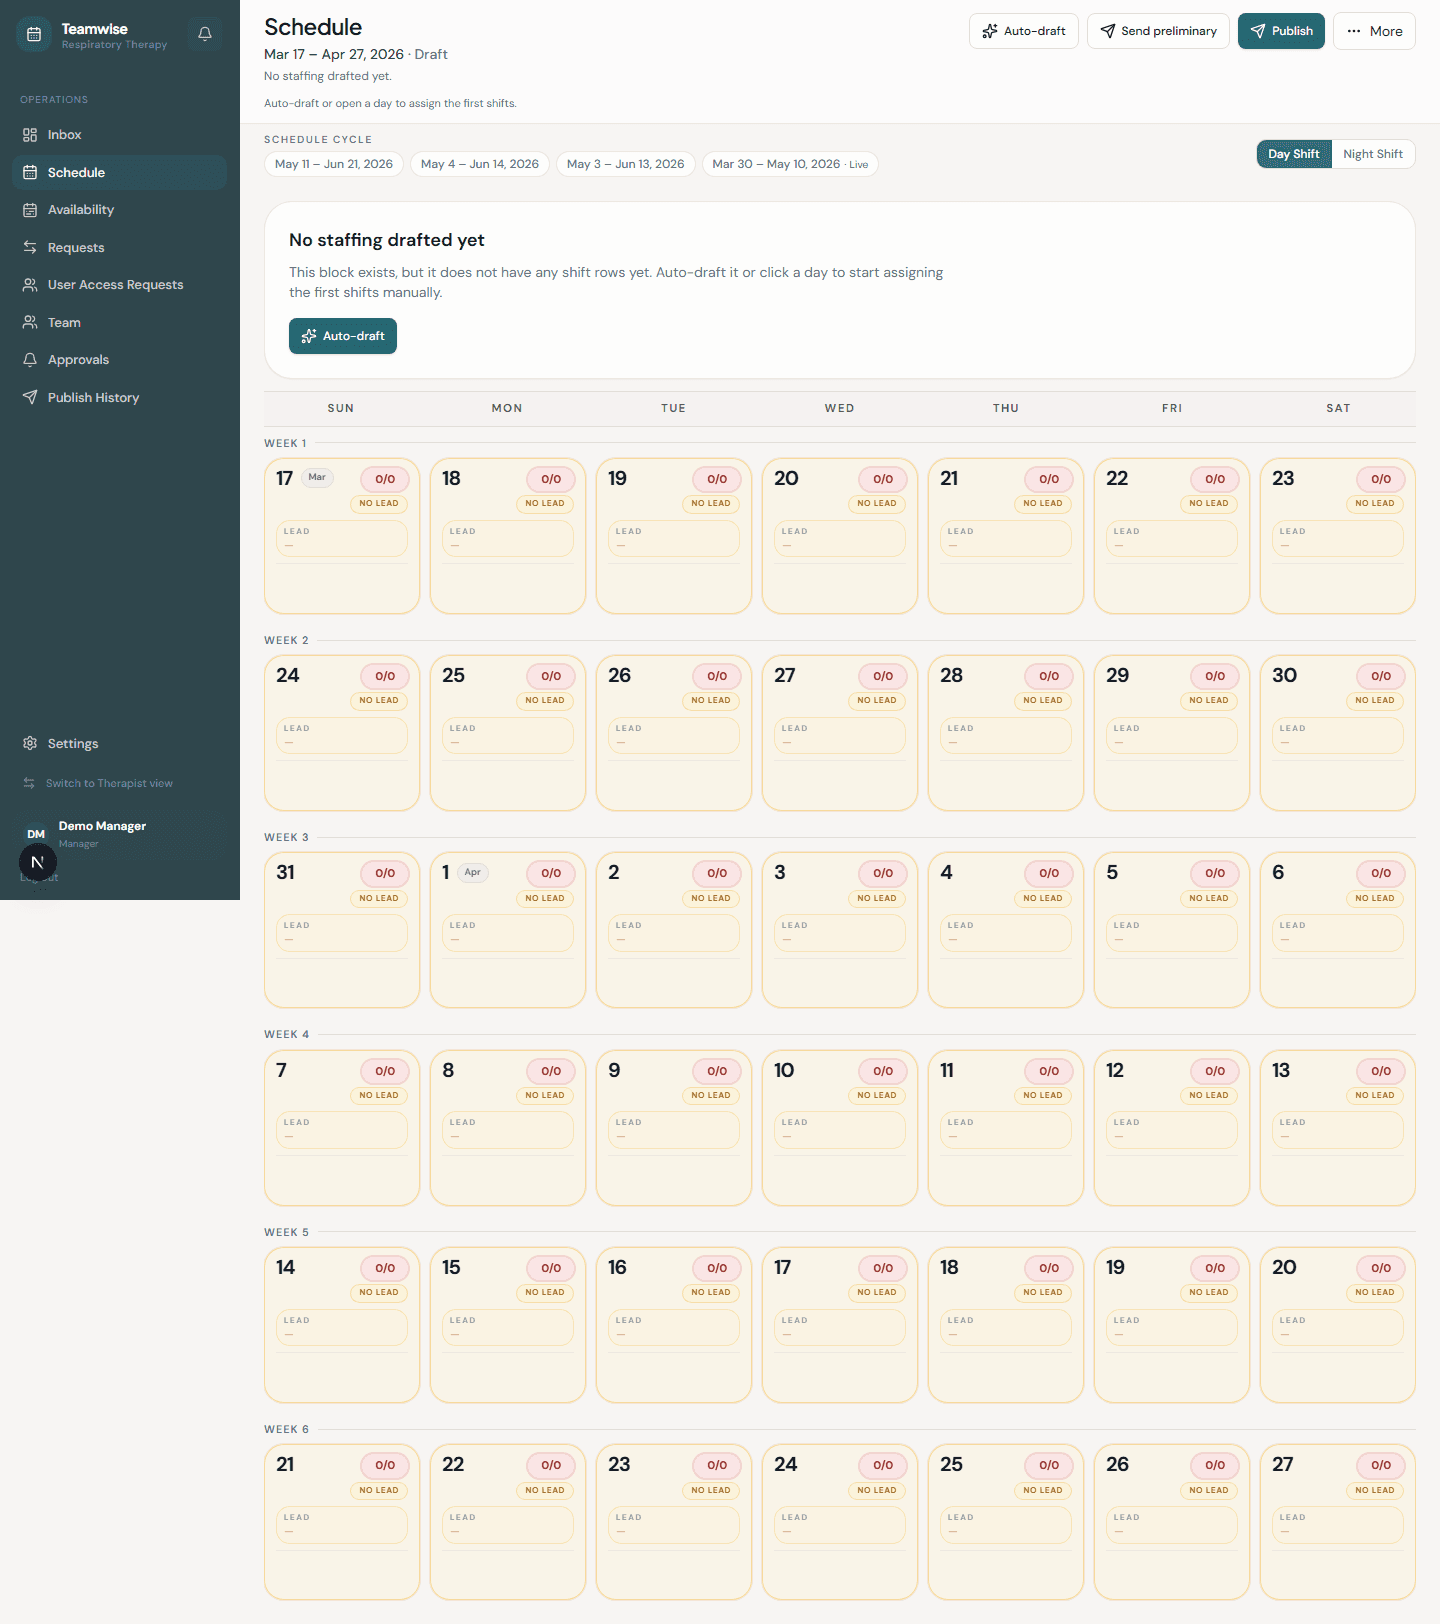The image size is (1440, 1624).
Task: Click 0/0 badge on April 22
Action: point(551,1465)
